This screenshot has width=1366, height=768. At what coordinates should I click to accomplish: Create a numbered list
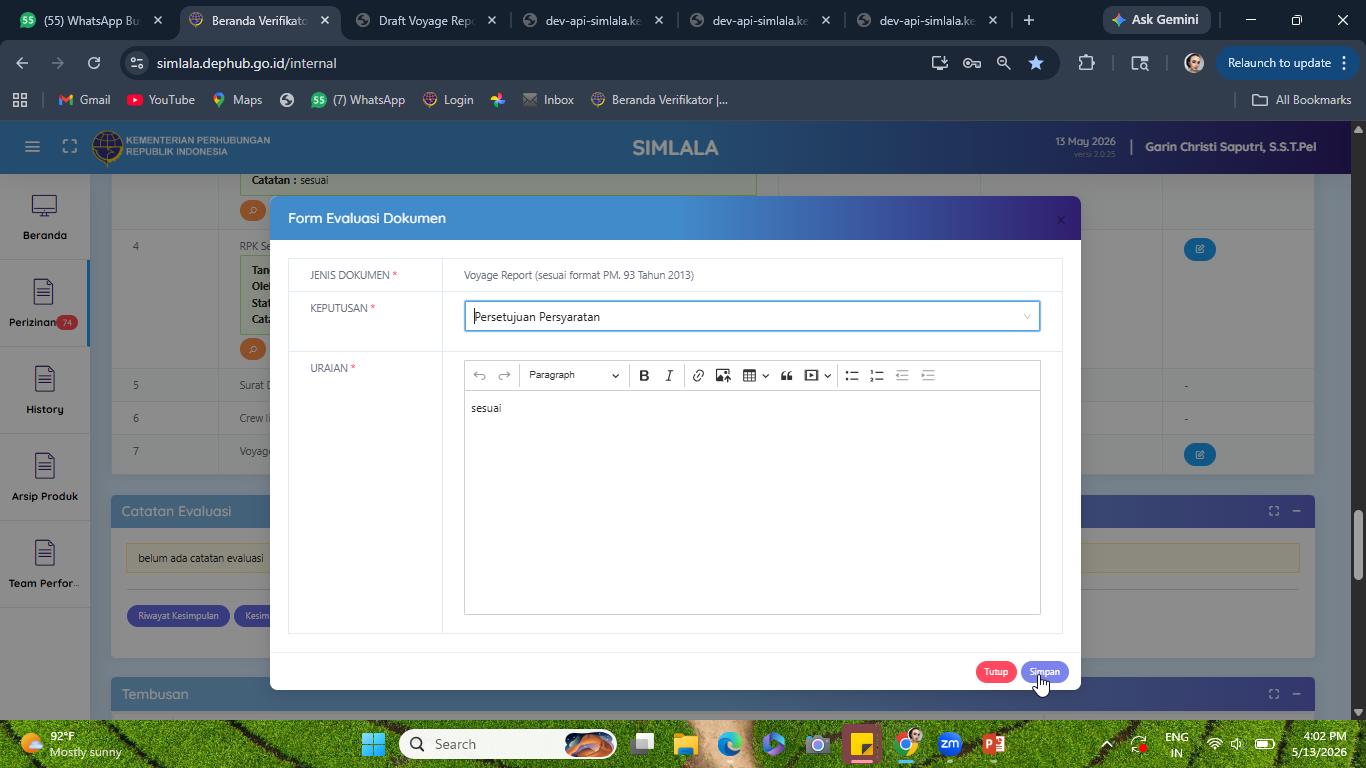pyautogui.click(x=877, y=375)
